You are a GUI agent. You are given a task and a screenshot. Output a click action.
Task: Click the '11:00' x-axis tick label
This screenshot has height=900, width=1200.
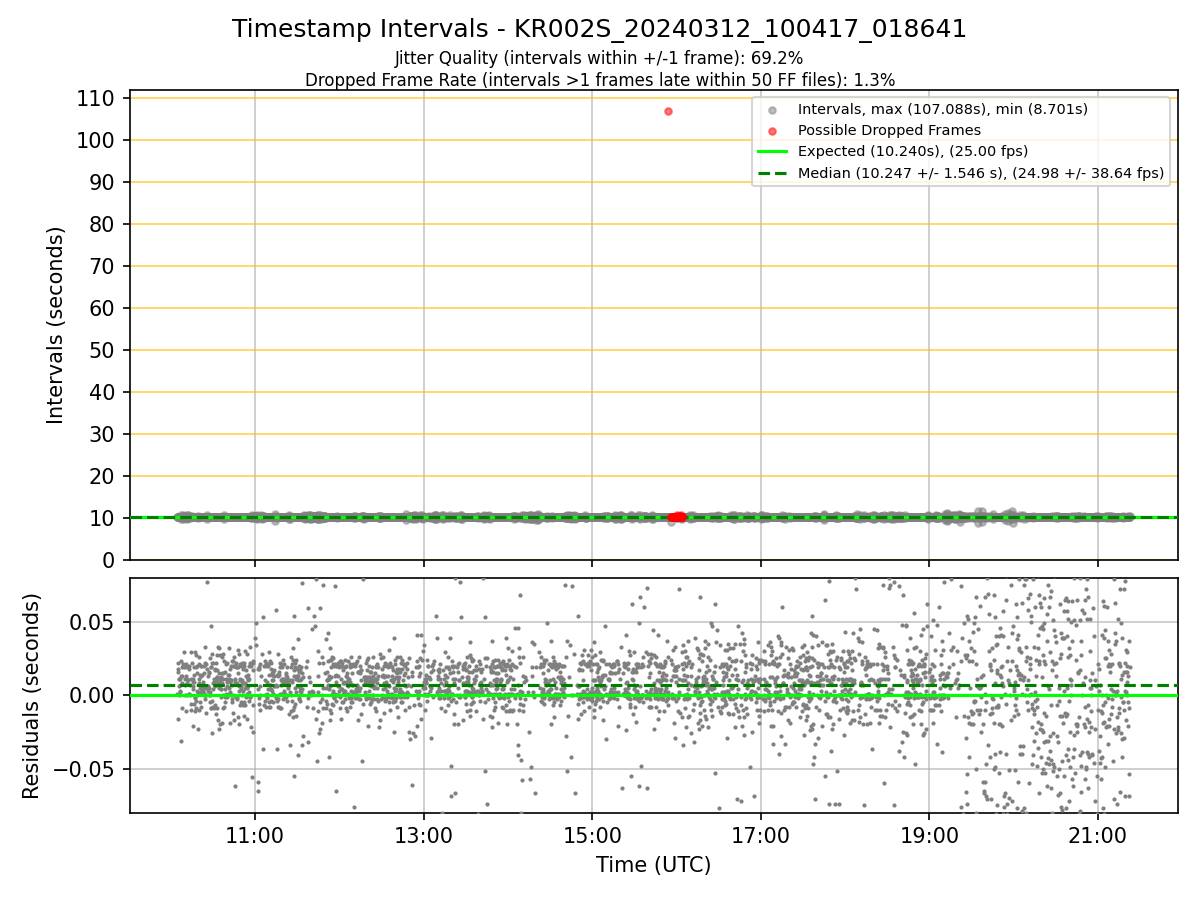click(x=255, y=836)
